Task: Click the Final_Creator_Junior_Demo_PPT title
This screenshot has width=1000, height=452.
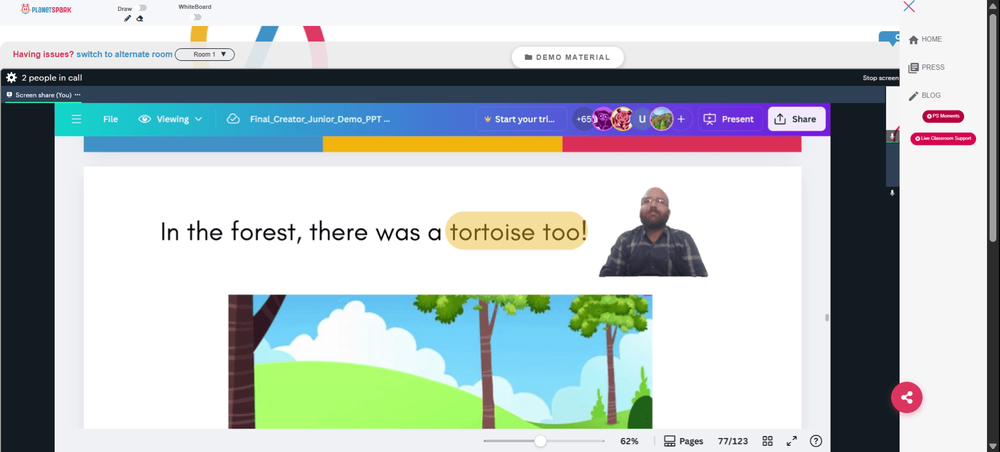Action: point(320,119)
